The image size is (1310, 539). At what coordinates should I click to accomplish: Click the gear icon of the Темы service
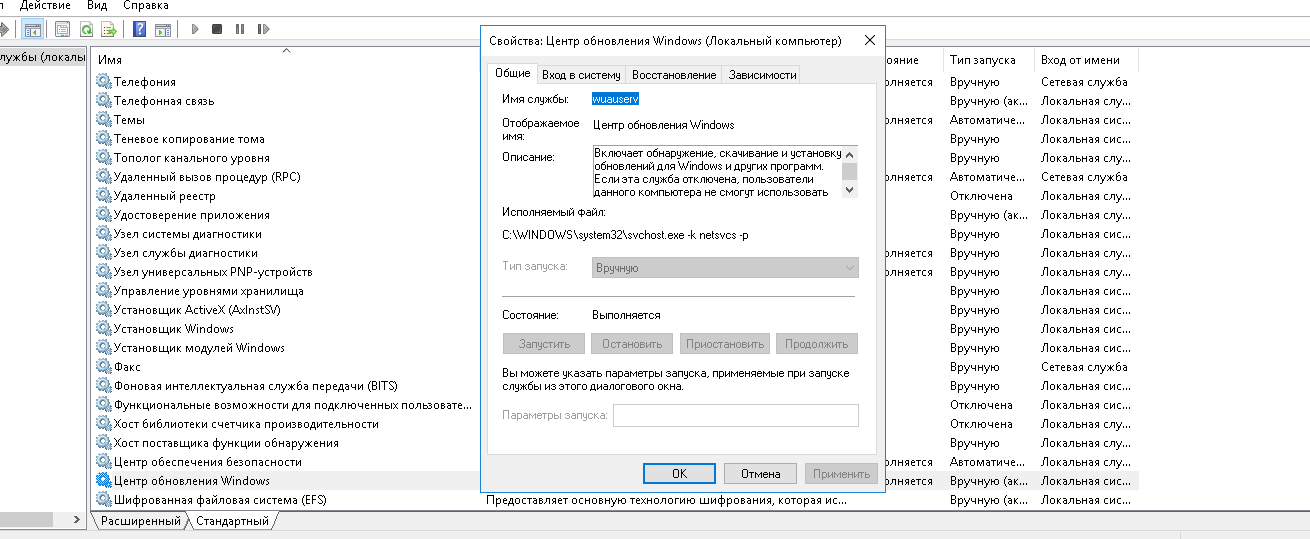[104, 120]
